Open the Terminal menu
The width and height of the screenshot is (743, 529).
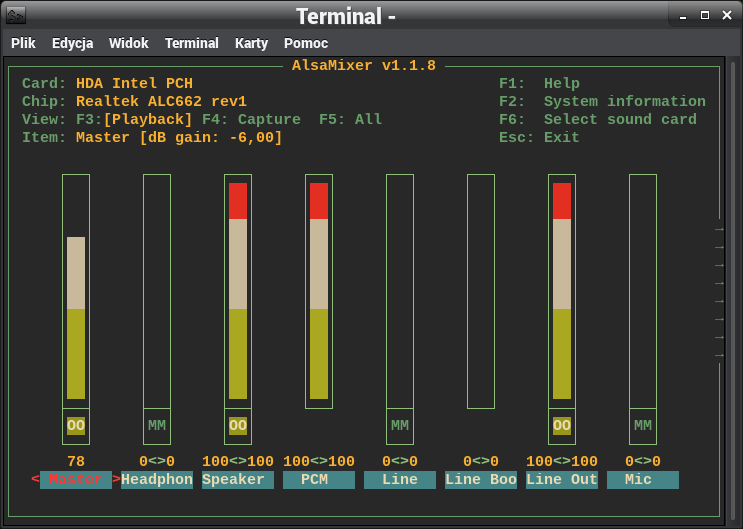191,43
